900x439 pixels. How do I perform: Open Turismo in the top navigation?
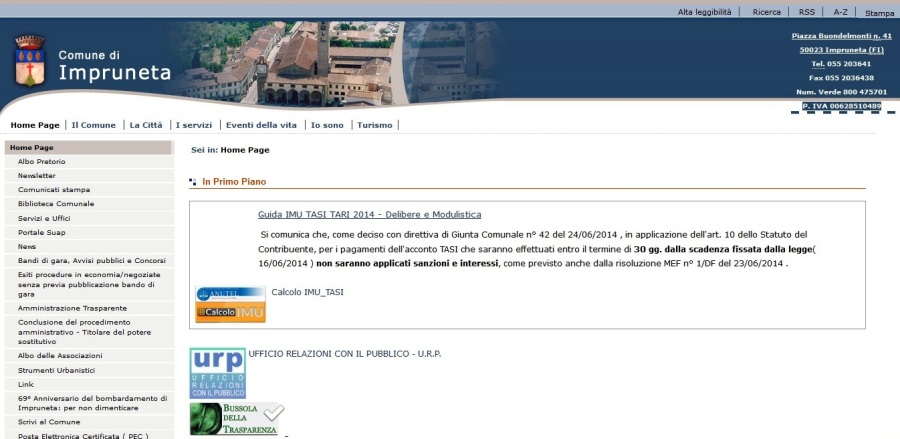(x=375, y=125)
